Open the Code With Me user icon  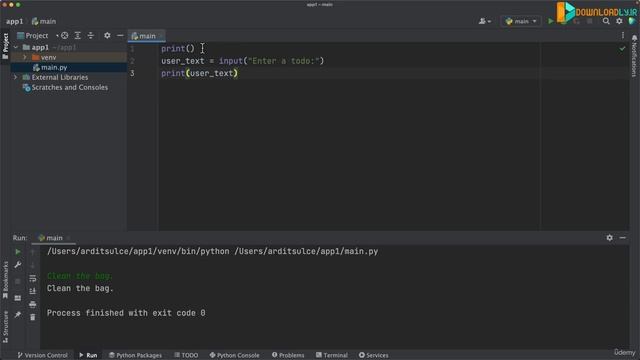coord(484,21)
